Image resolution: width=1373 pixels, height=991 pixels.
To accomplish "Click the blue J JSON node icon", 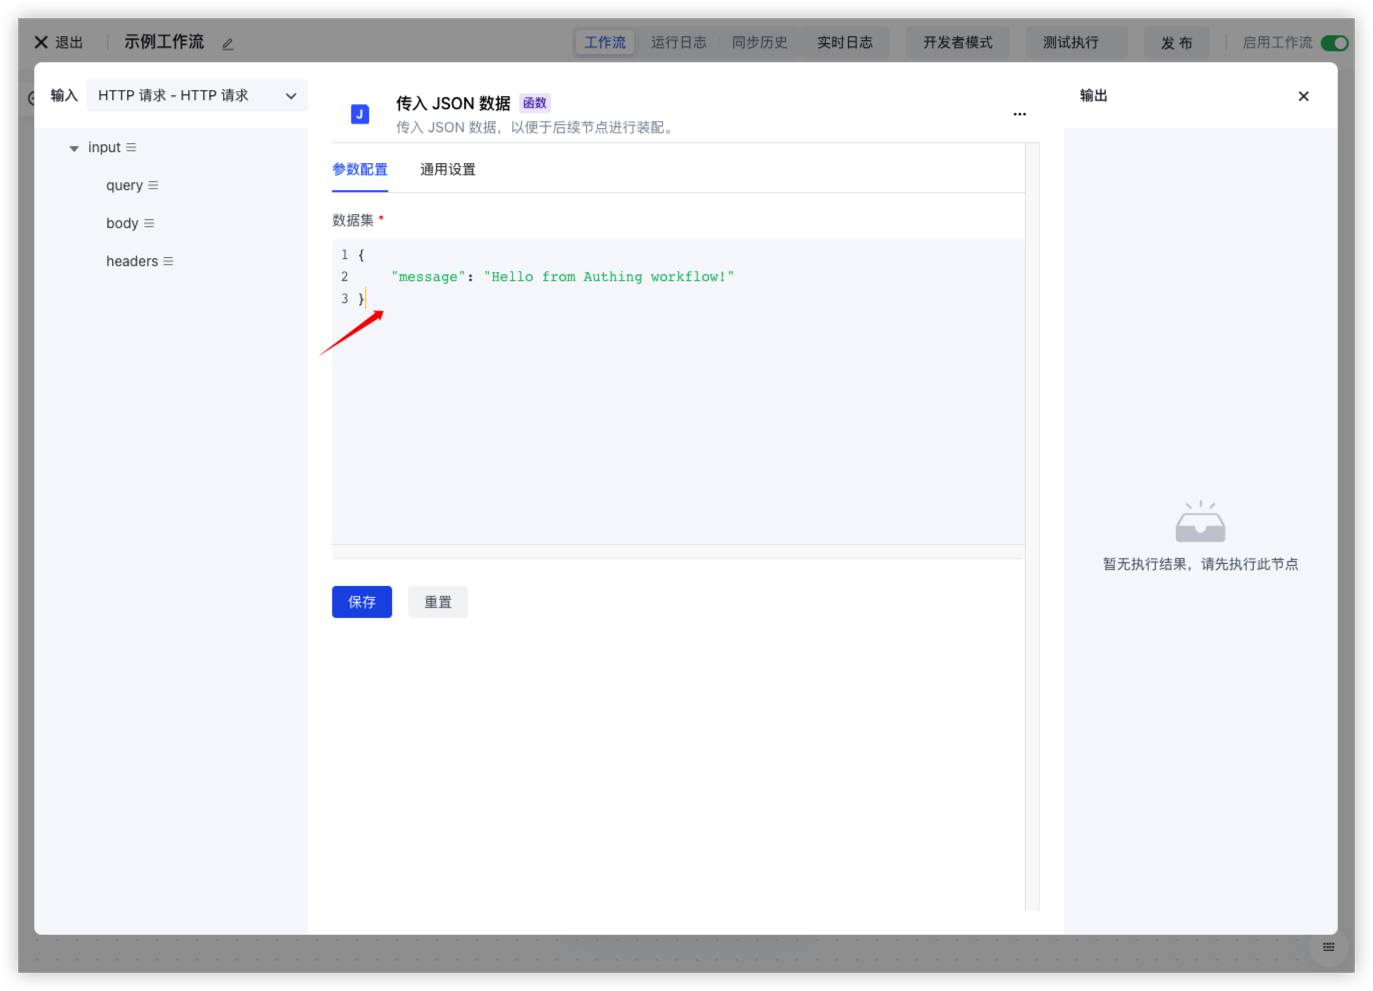I will [360, 114].
